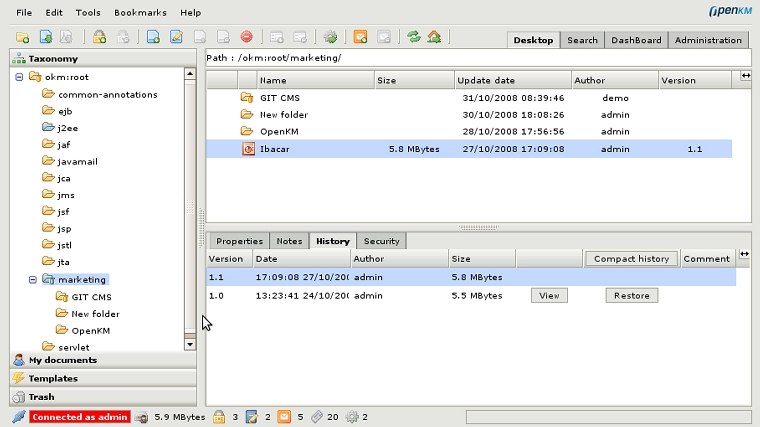Open the Help menu
This screenshot has height=427, width=760.
click(190, 13)
